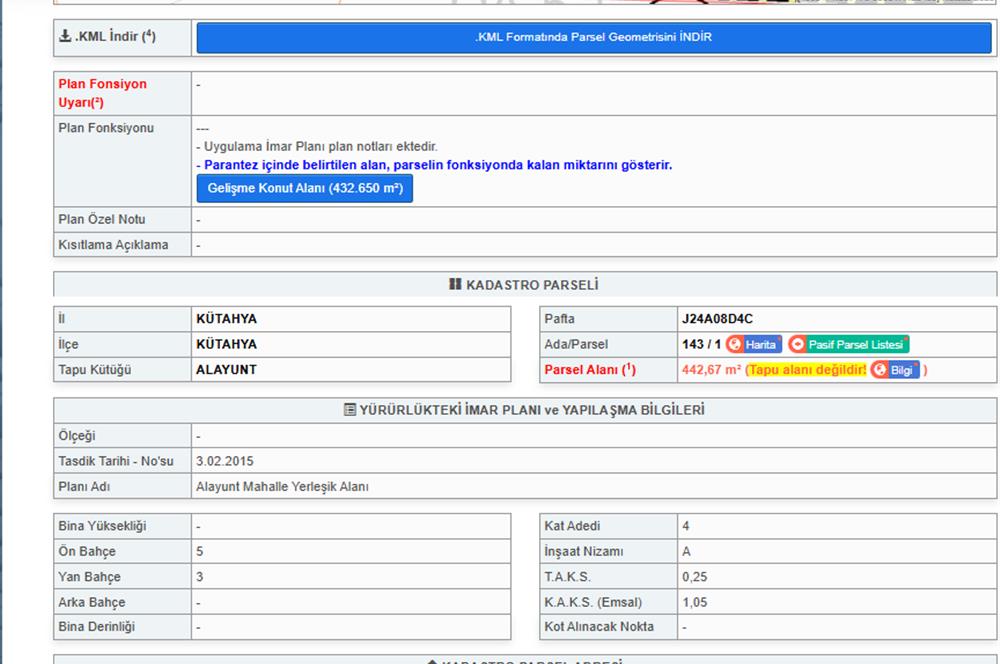The image size is (1000, 664).
Task: Select the Kat Adedi value 4
Action: [686, 526]
